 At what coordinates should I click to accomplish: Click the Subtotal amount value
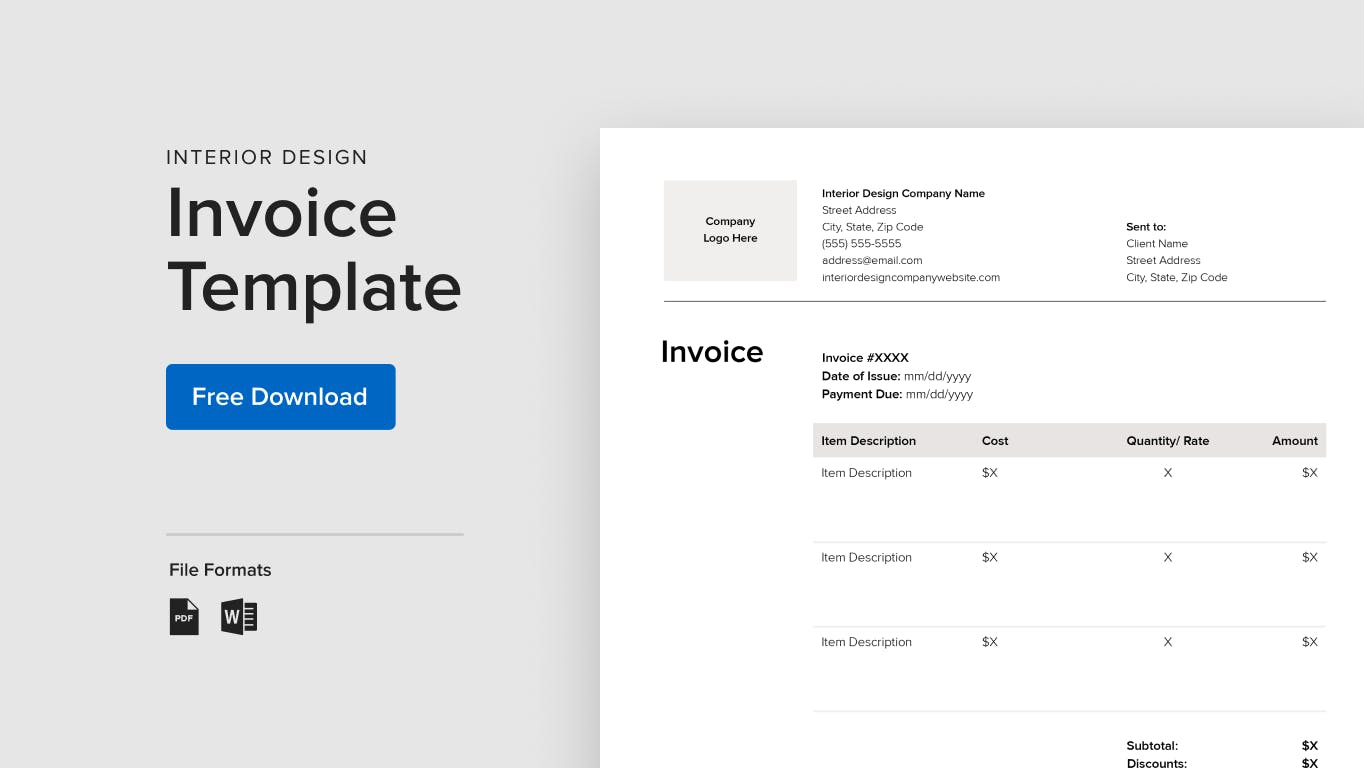(1309, 745)
